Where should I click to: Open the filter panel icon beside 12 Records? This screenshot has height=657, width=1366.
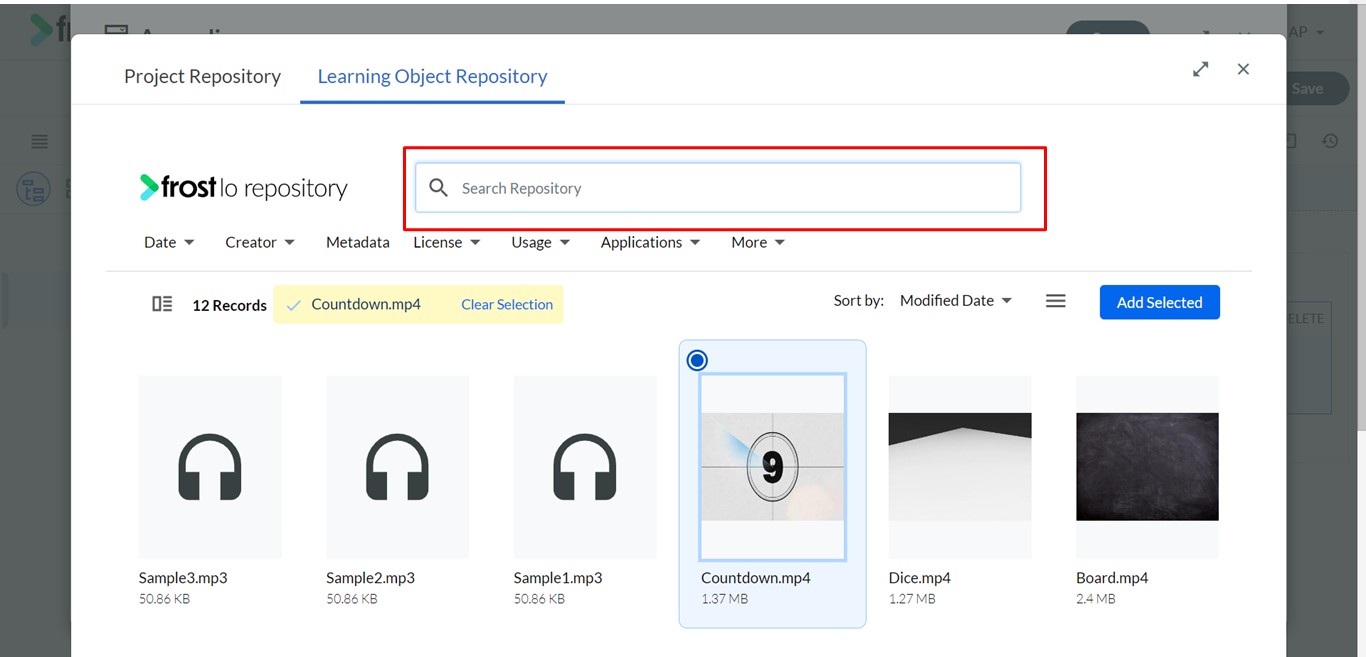point(162,304)
